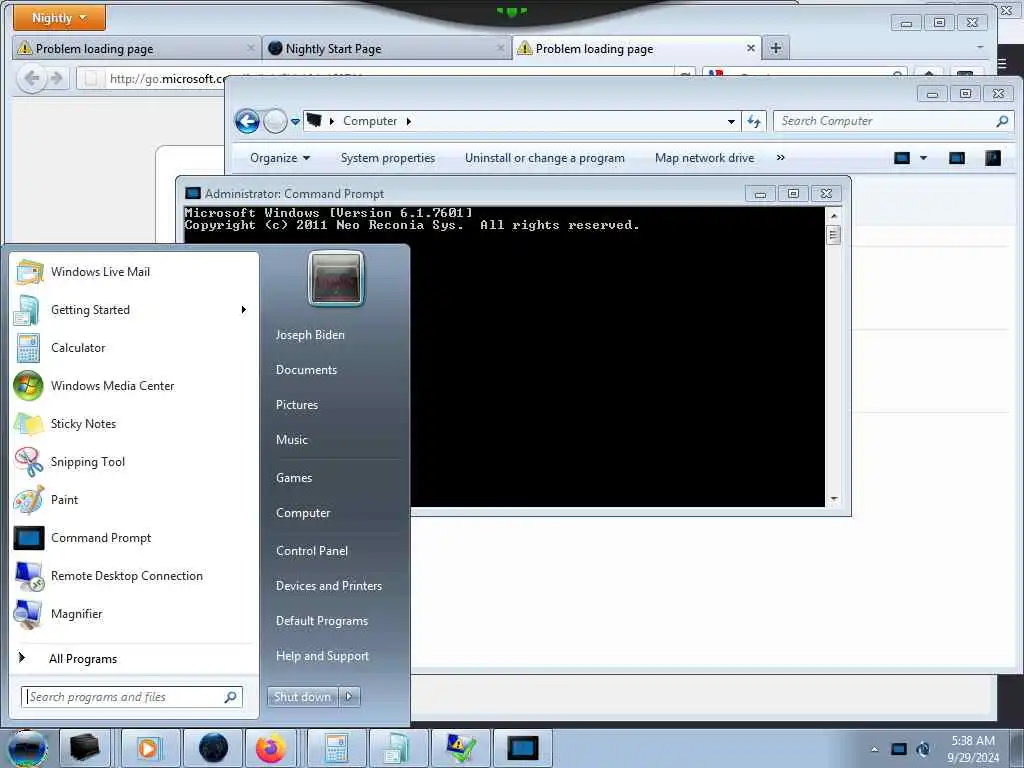This screenshot has width=1024, height=768.
Task: Open the Organize menu in Explorer
Action: [x=280, y=158]
